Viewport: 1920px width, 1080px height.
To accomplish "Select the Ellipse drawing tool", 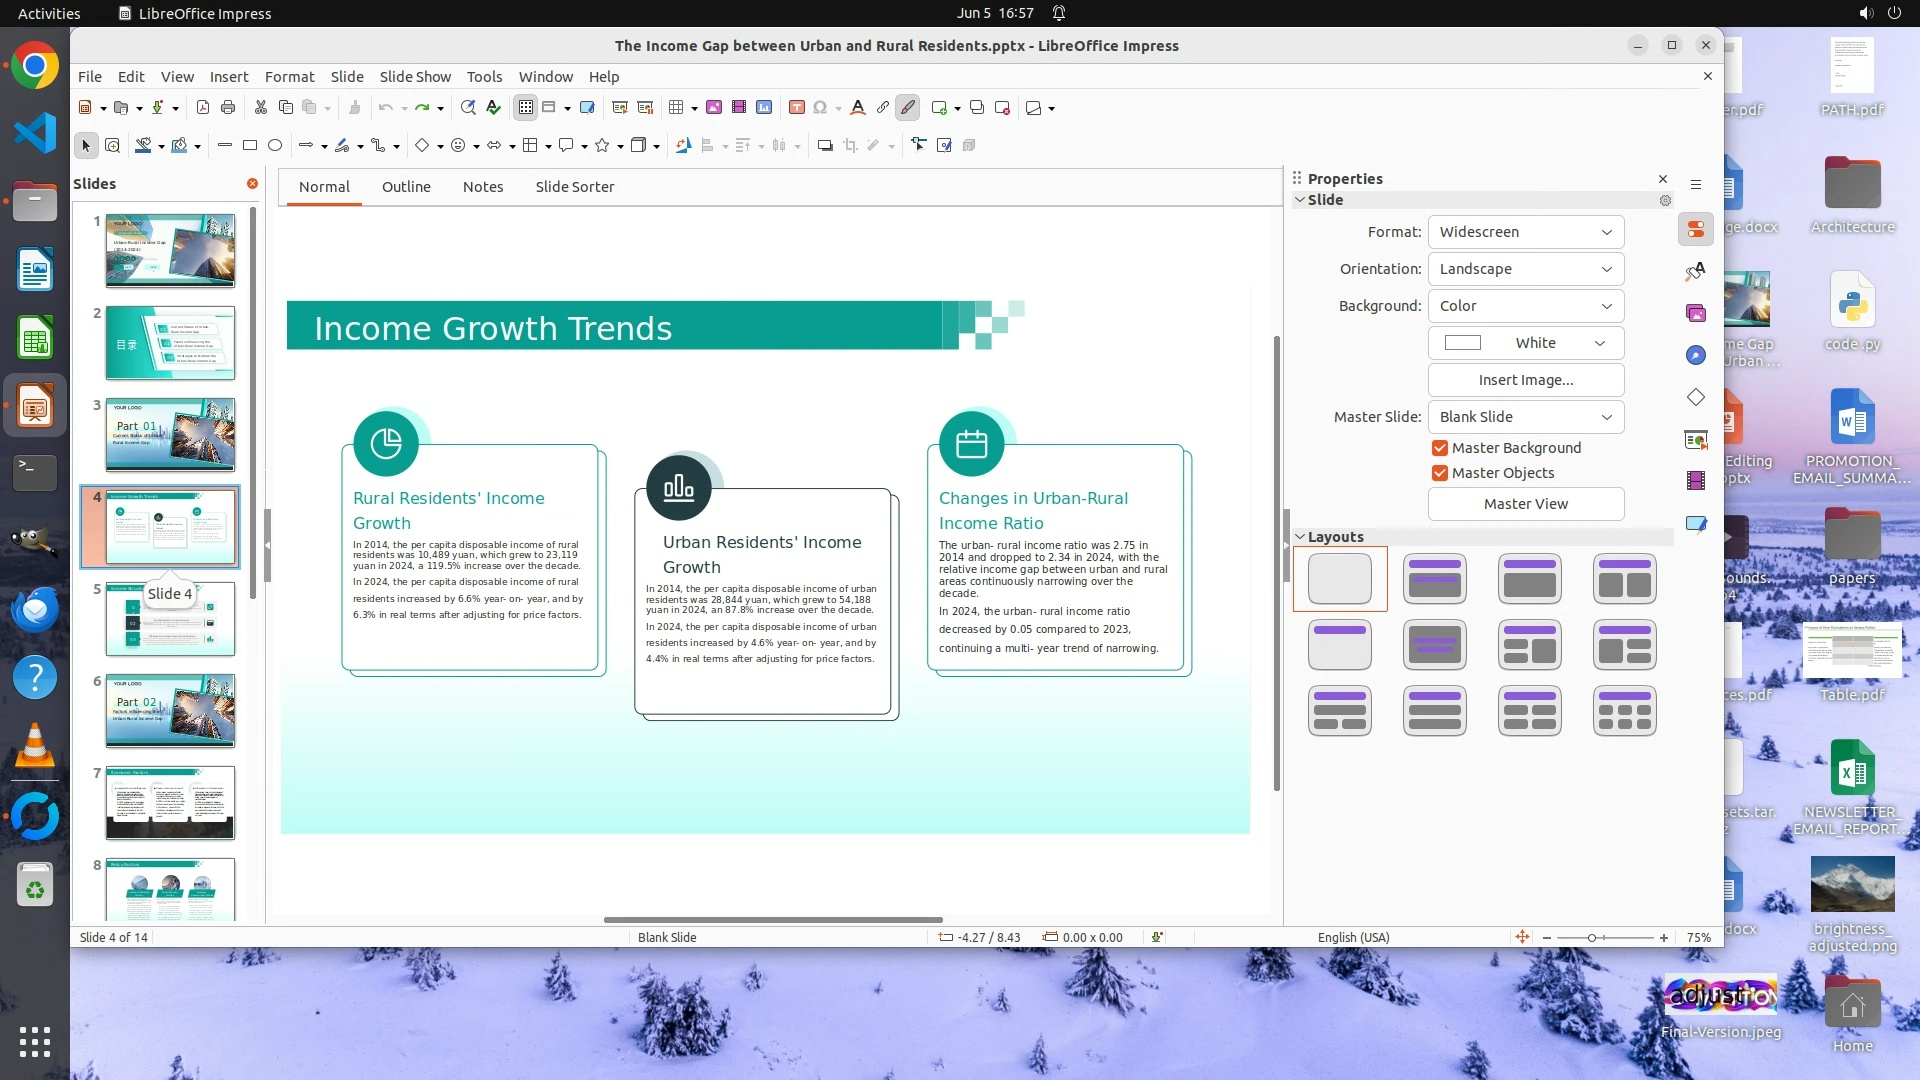I will pos(275,146).
